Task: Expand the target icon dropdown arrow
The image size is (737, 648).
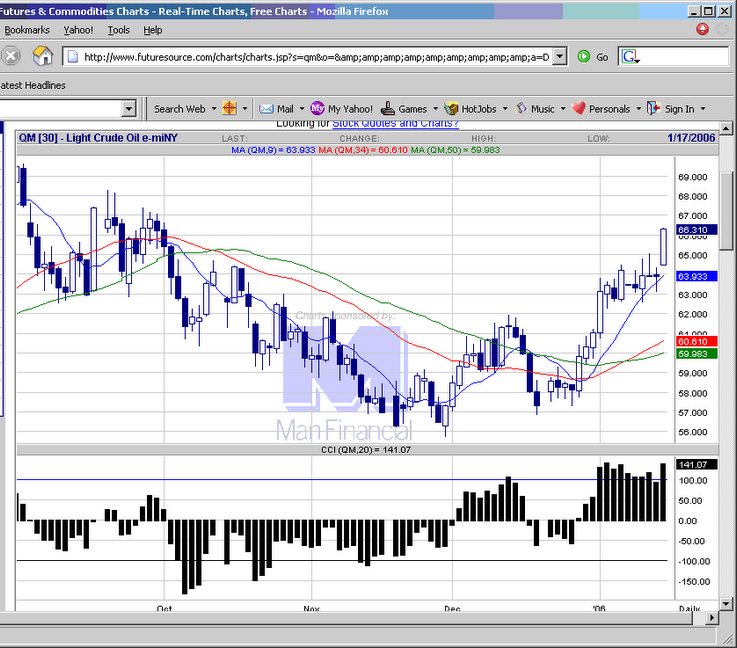Action: (245, 109)
